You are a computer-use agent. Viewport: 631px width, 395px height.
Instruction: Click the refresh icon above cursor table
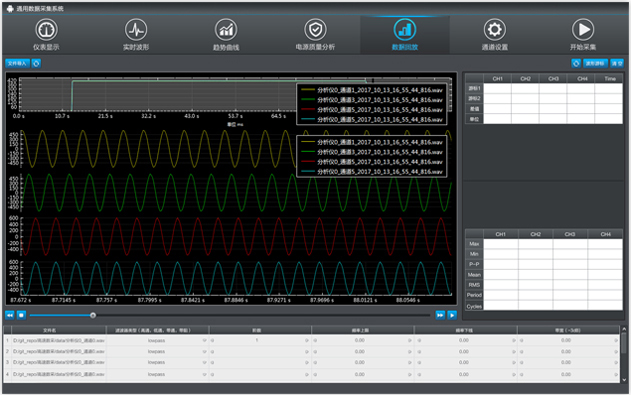click(576, 63)
